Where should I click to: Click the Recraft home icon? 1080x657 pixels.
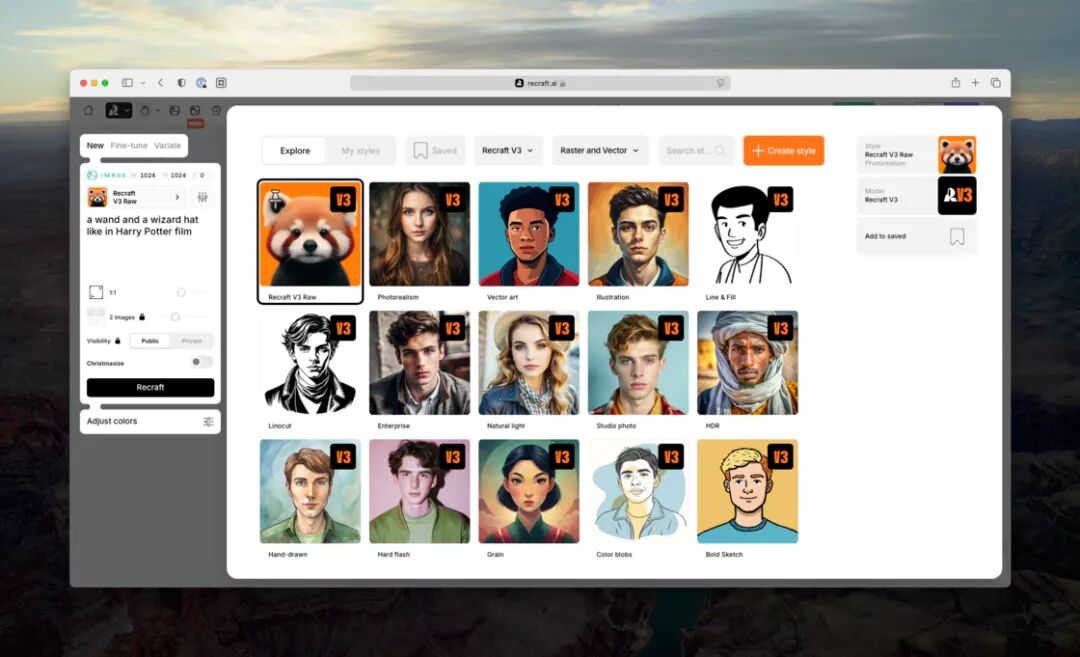88,110
